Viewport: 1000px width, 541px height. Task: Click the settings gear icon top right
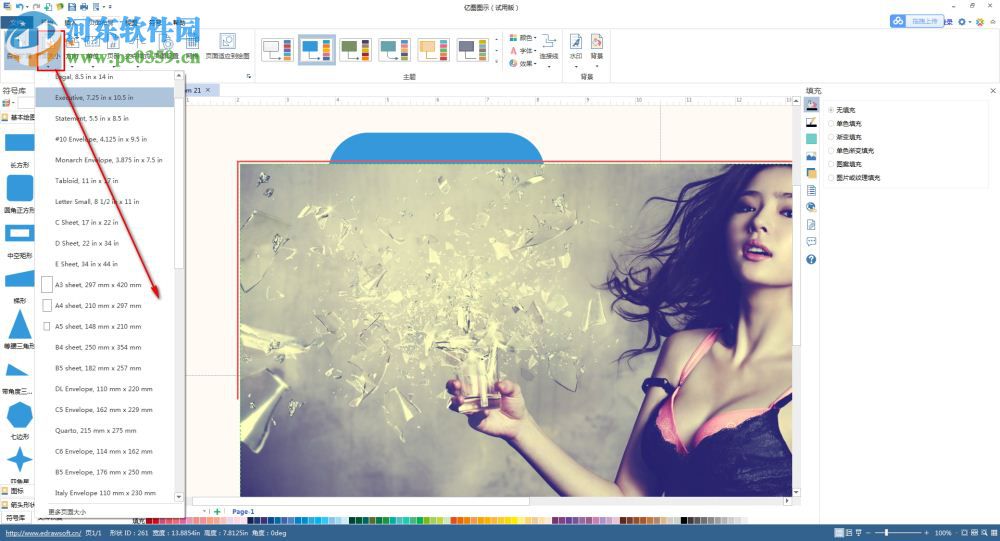pyautogui.click(x=962, y=22)
